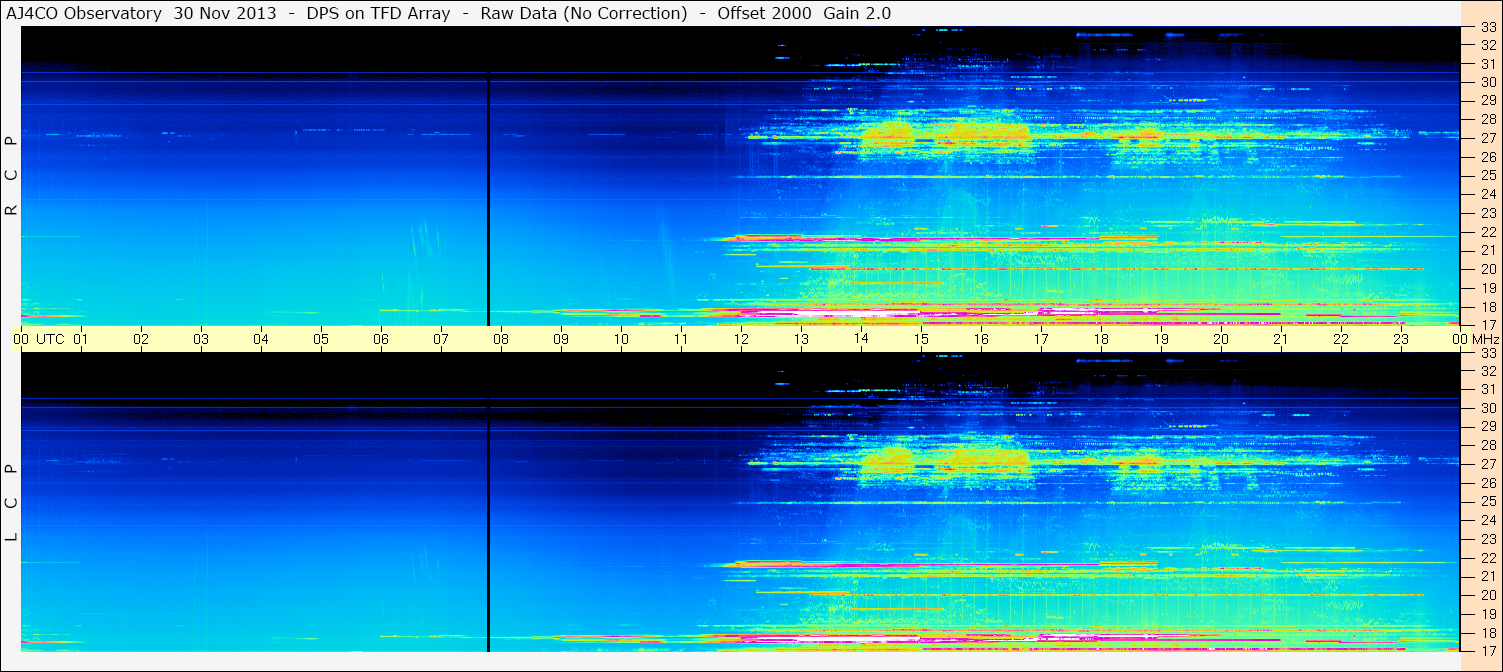Click LCP panel 27 MHz scale label
This screenshot has height=672, width=1503.
1488,464
